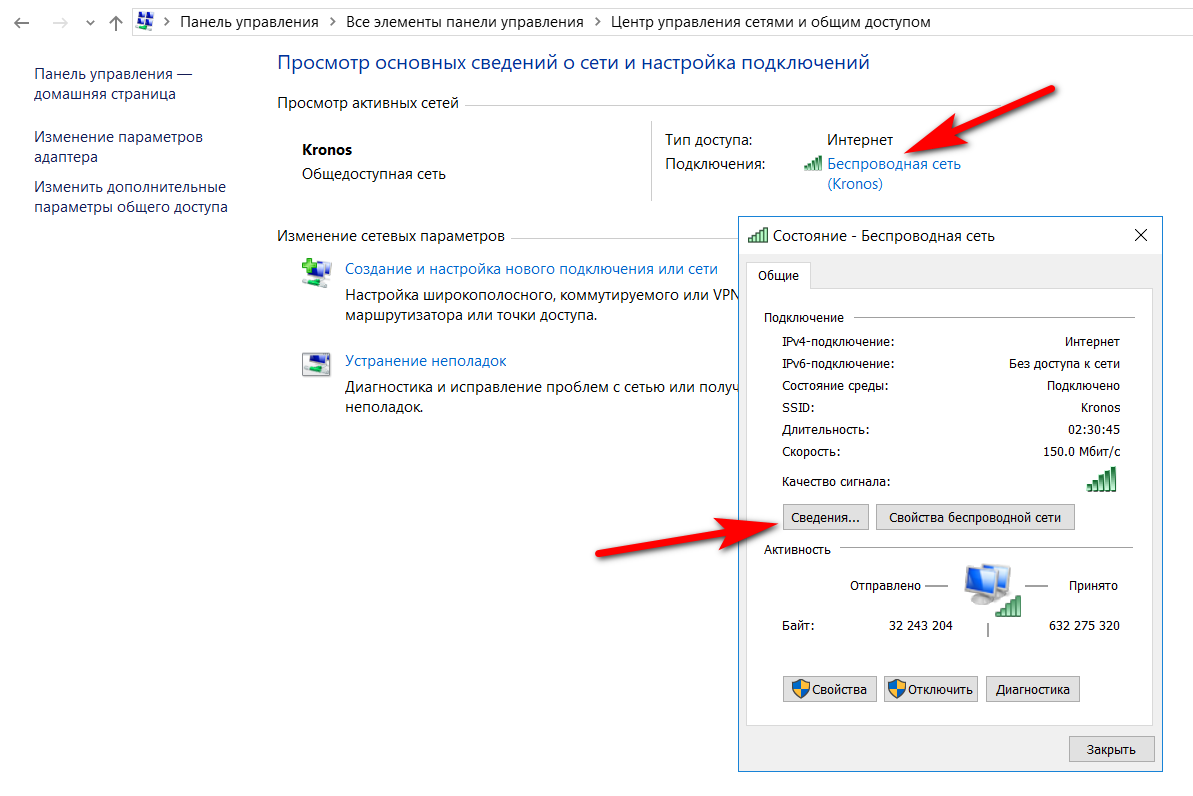The width and height of the screenshot is (1193, 796).
Task: Click the duration value 02:30:45
Action: [1093, 430]
